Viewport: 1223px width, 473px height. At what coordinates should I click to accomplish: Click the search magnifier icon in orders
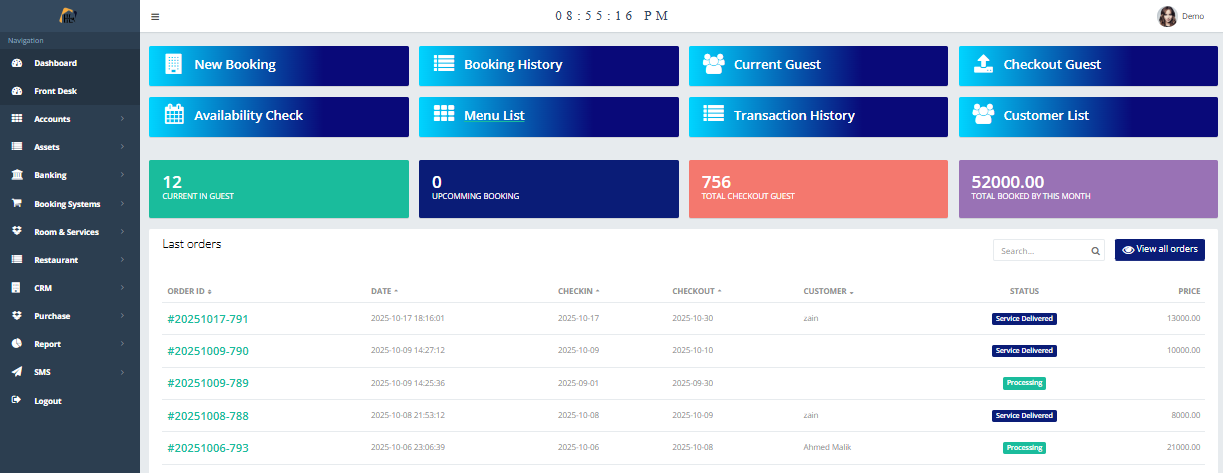(x=1095, y=251)
